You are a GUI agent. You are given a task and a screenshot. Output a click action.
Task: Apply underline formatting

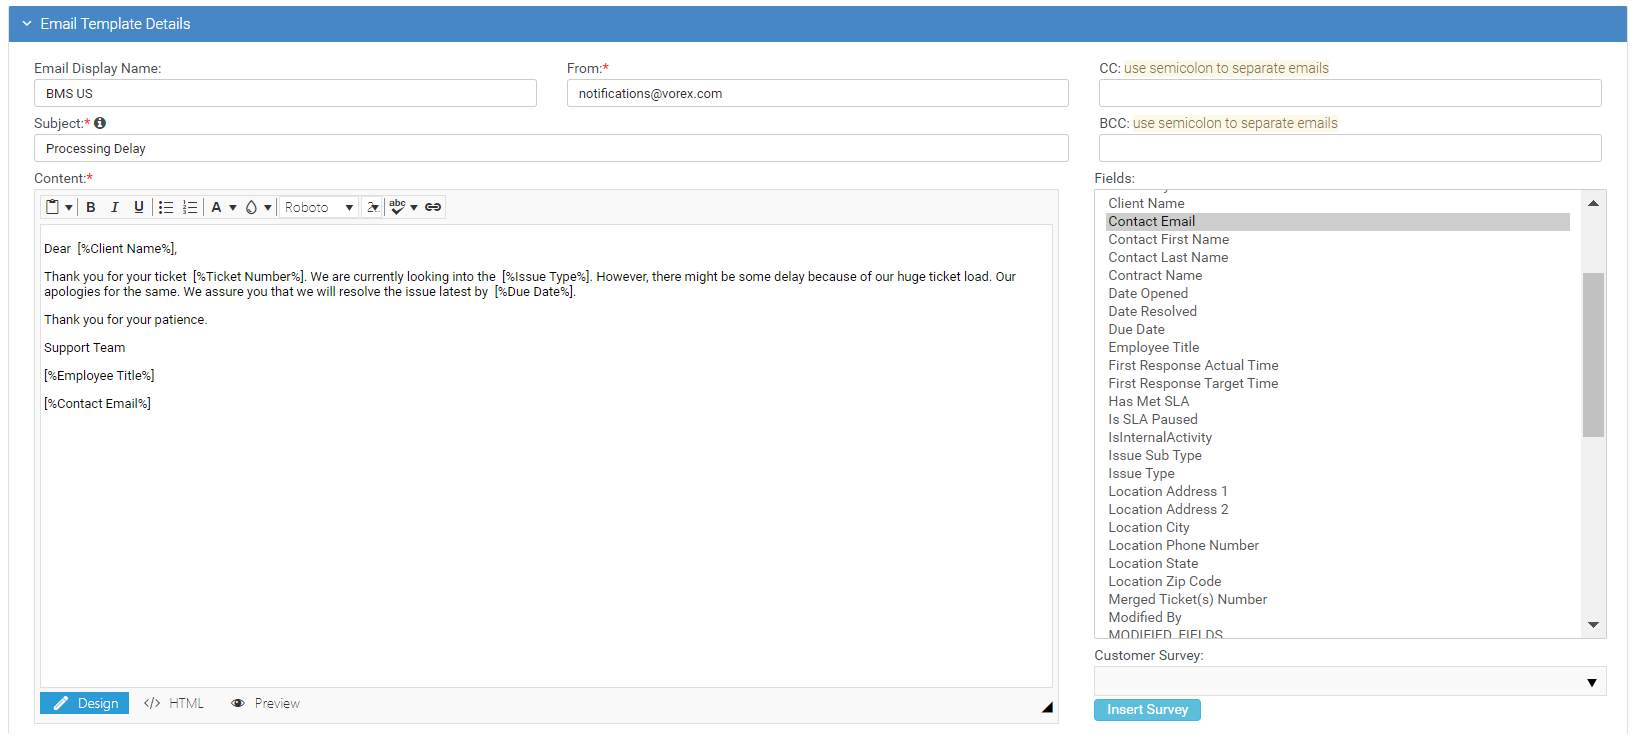point(139,207)
